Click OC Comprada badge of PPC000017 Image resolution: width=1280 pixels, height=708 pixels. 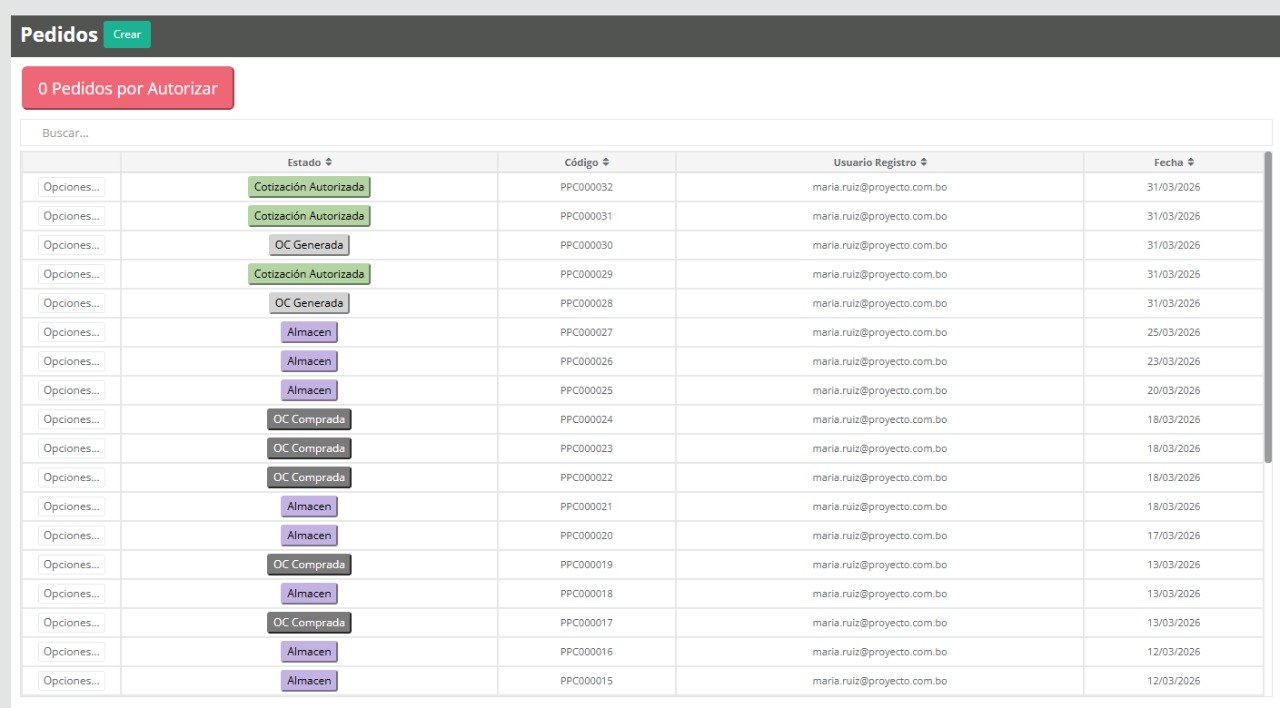point(309,622)
